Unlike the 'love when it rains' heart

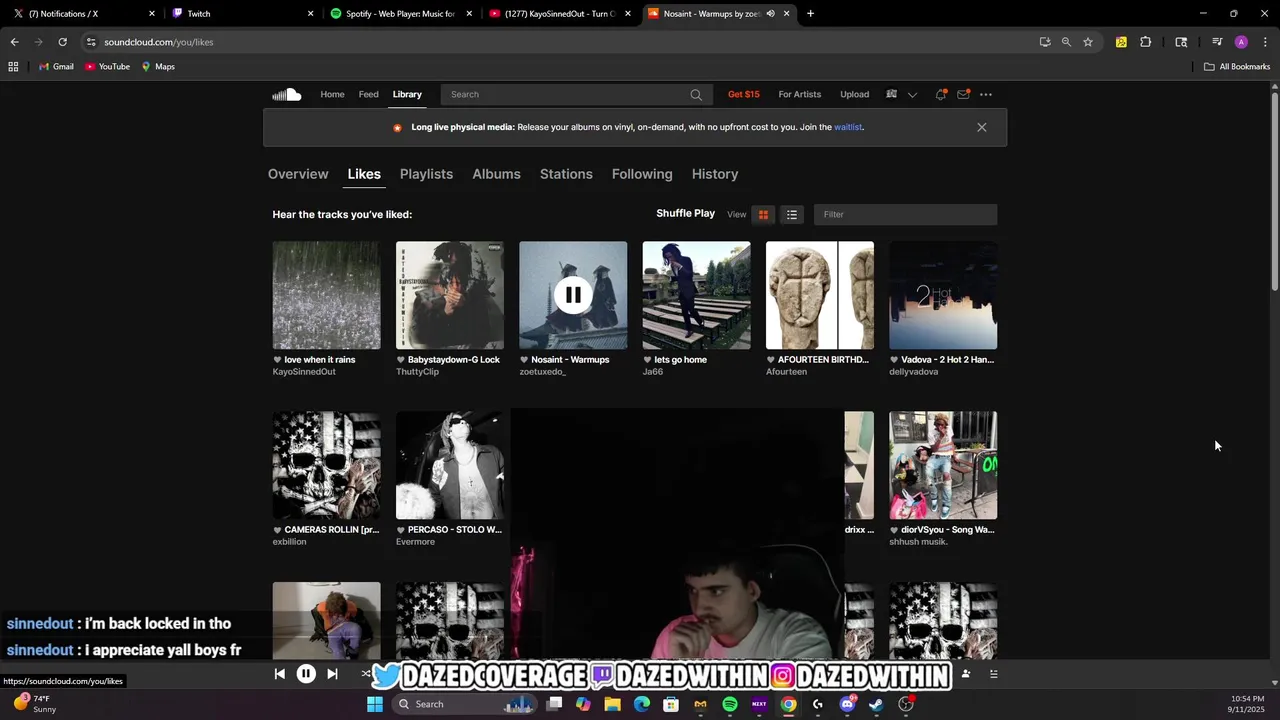(278, 360)
